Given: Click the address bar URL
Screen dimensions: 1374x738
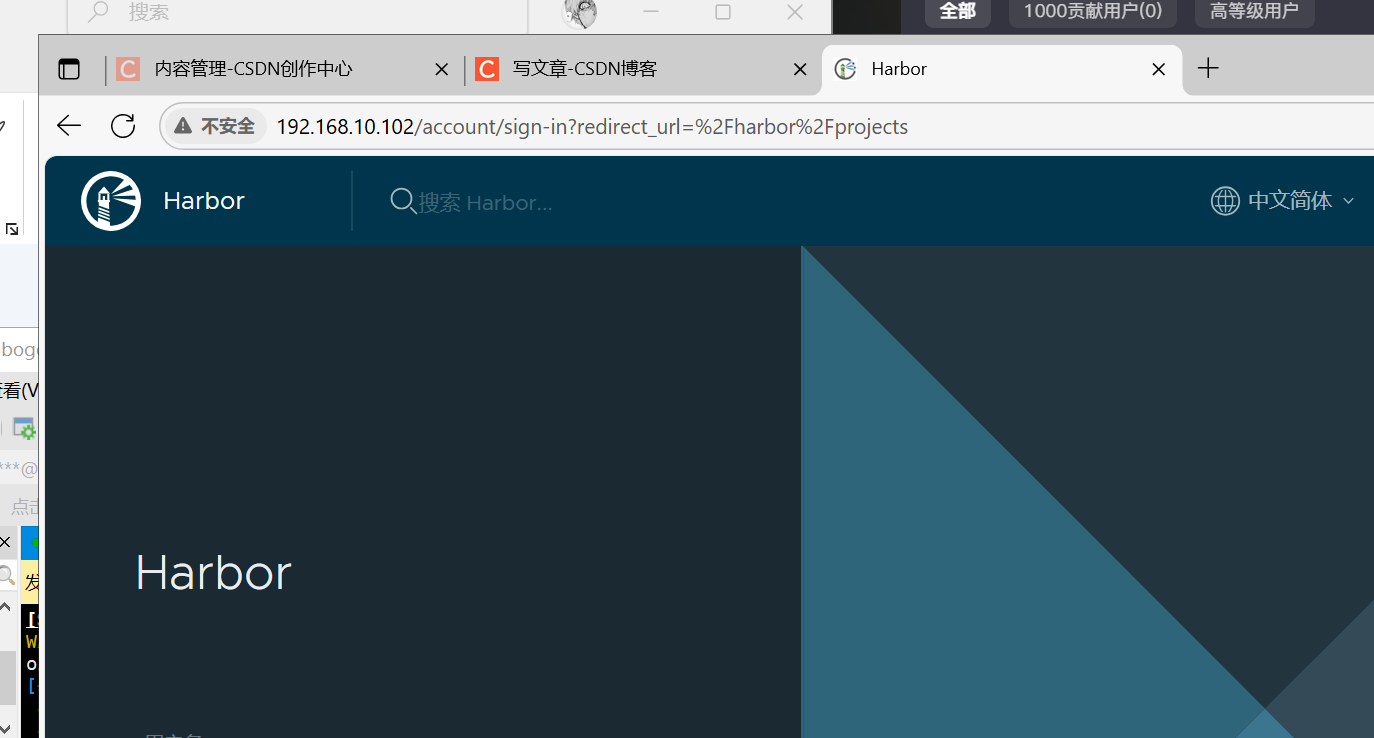Looking at the screenshot, I should 592,127.
